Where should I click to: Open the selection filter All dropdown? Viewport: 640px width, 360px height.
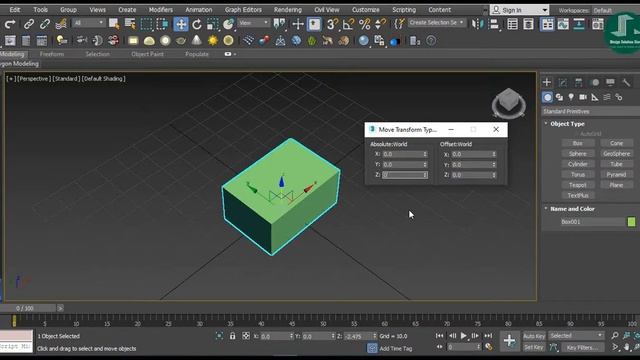coord(88,23)
